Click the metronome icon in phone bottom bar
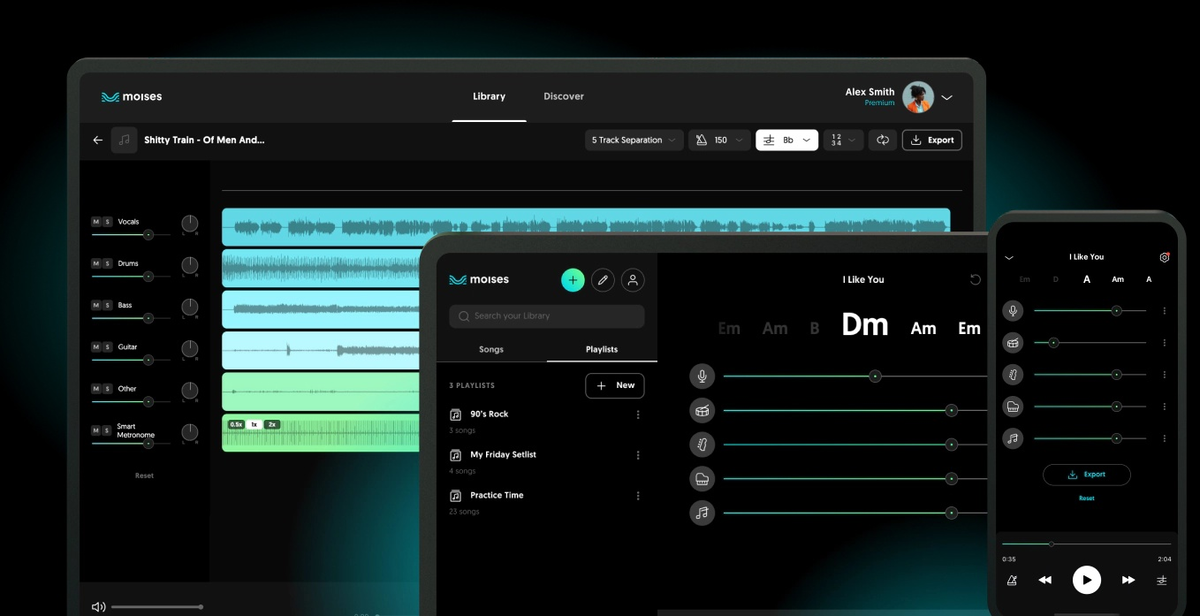The image size is (1200, 616). coord(1012,580)
